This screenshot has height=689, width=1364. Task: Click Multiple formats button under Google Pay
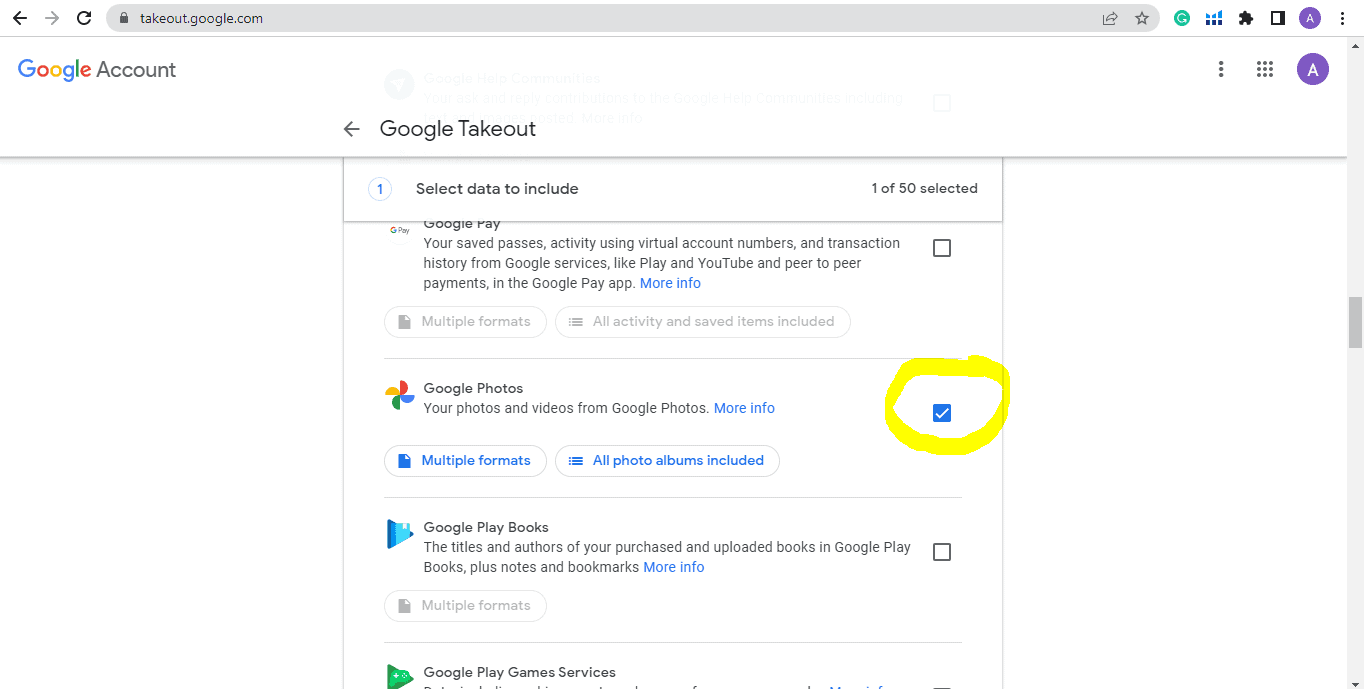tap(465, 322)
